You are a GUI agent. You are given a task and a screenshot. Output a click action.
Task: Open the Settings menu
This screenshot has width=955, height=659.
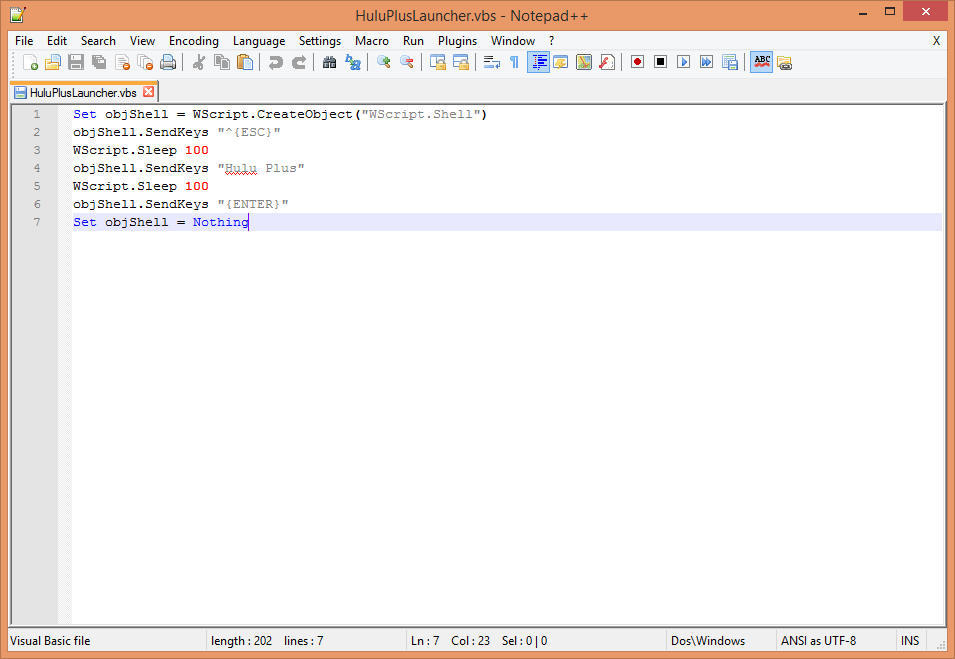pos(320,41)
